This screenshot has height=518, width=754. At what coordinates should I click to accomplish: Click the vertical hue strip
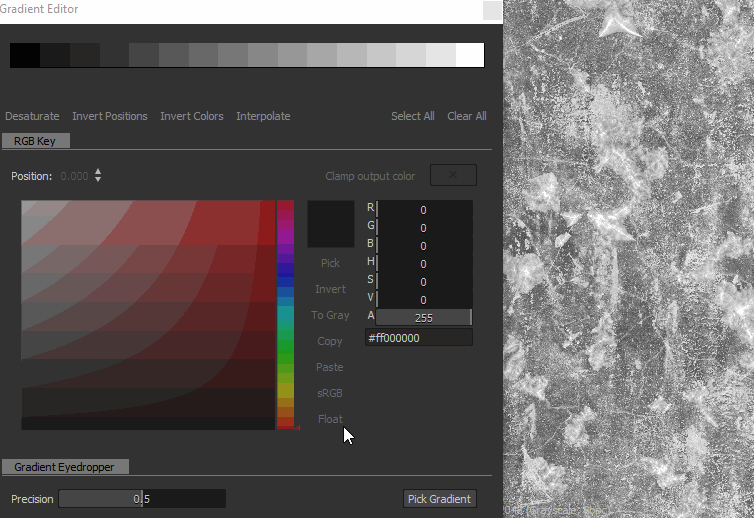(286, 315)
